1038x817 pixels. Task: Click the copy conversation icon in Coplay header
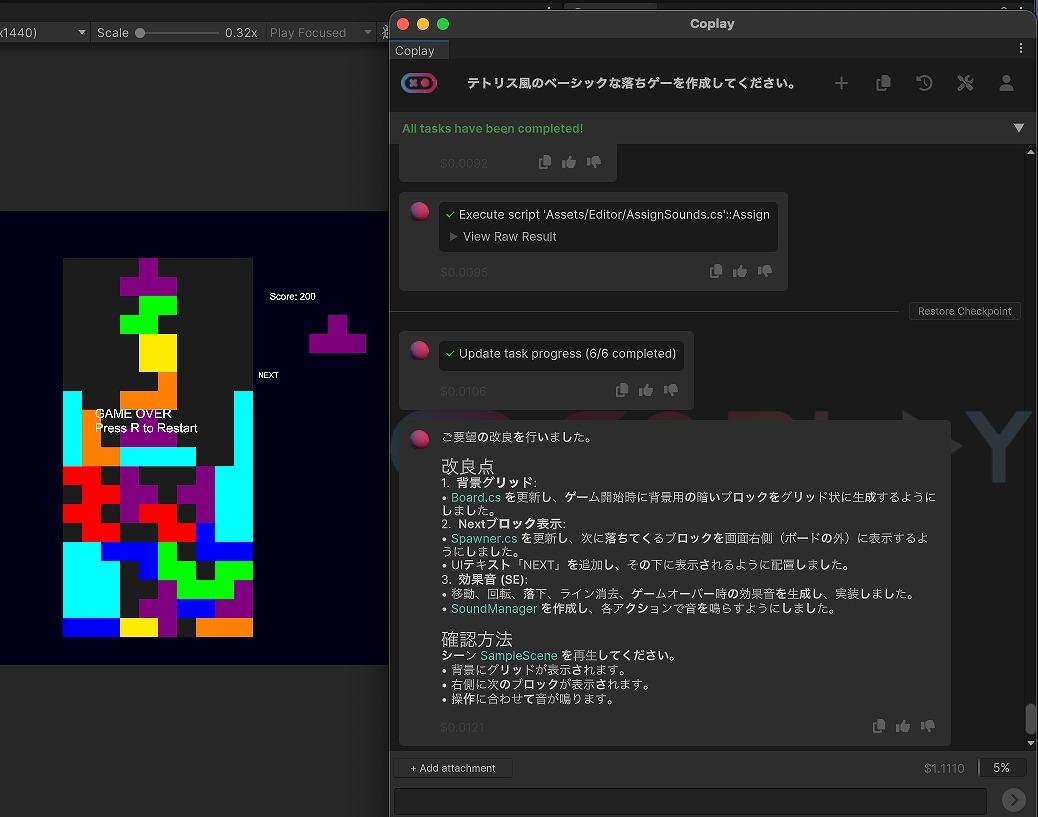pos(883,84)
